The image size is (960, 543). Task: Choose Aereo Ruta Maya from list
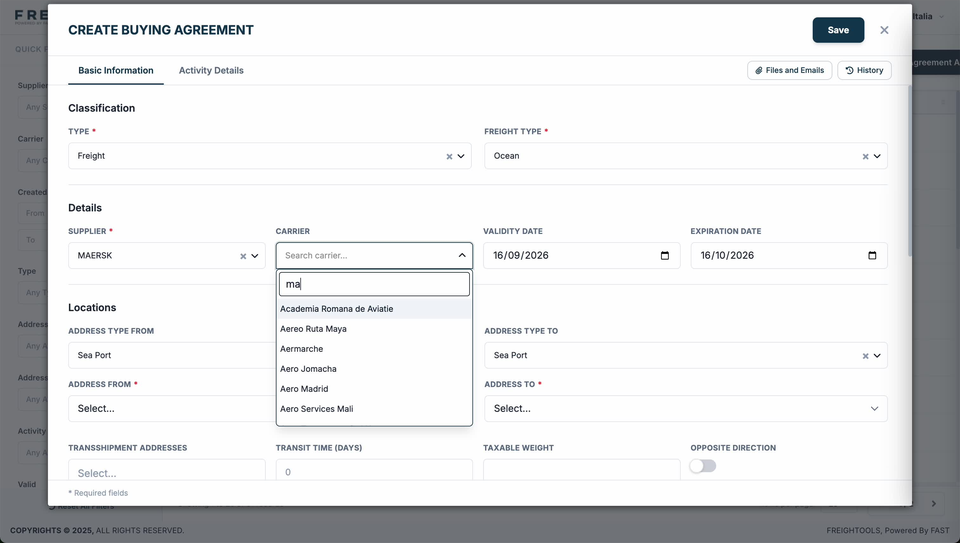coord(374,329)
